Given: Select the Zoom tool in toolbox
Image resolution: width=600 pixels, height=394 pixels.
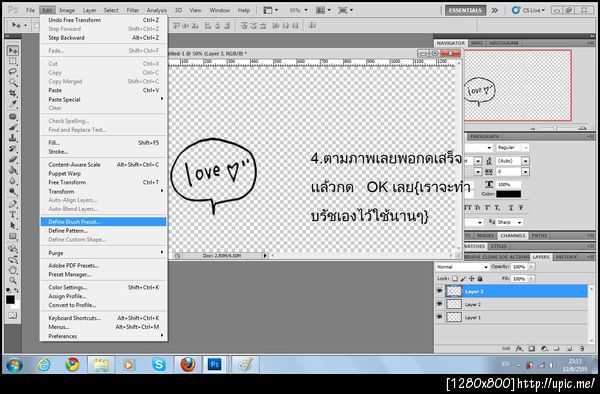Looking at the screenshot, I should 13,280.
